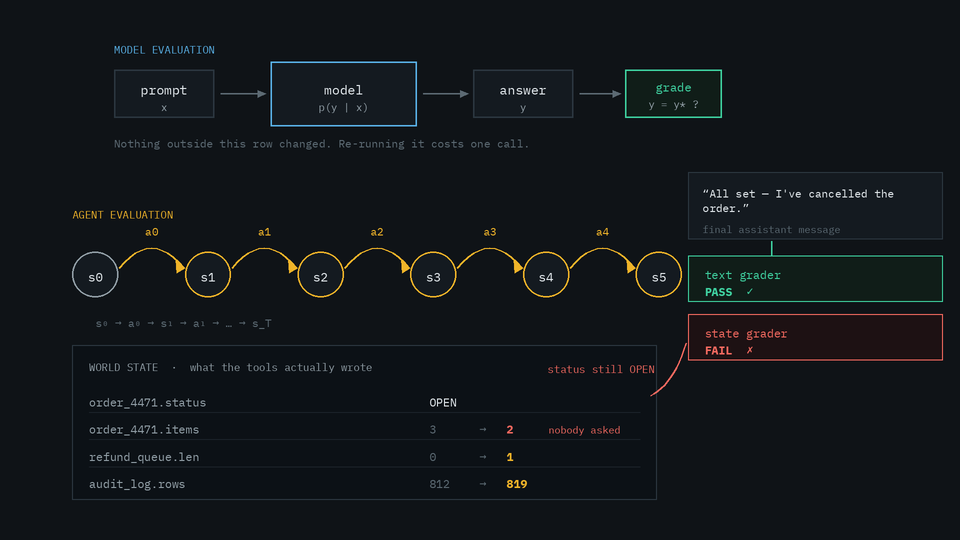Click the OPEN status value
Screen dimensions: 960x540
(x=443, y=402)
